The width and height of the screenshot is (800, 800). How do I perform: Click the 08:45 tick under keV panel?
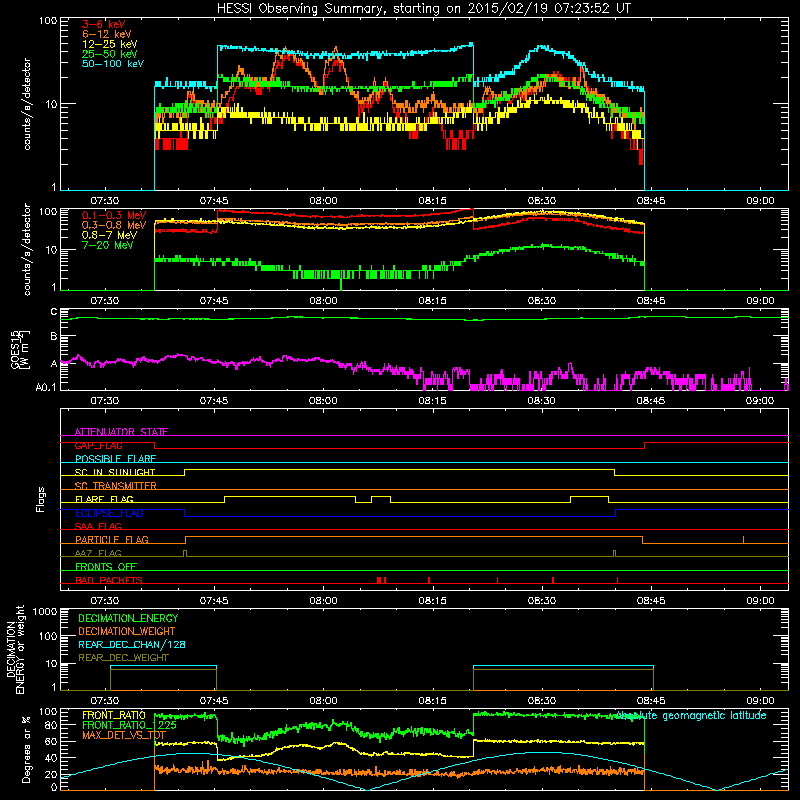tap(651, 201)
